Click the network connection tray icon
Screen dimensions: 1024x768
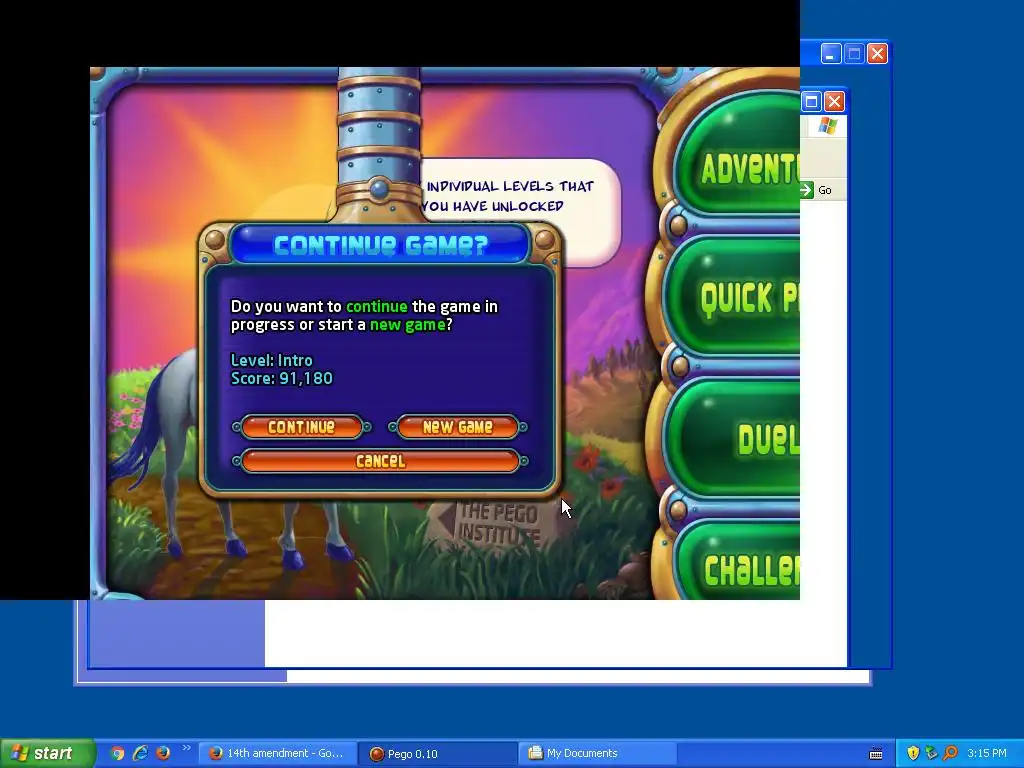[x=931, y=753]
